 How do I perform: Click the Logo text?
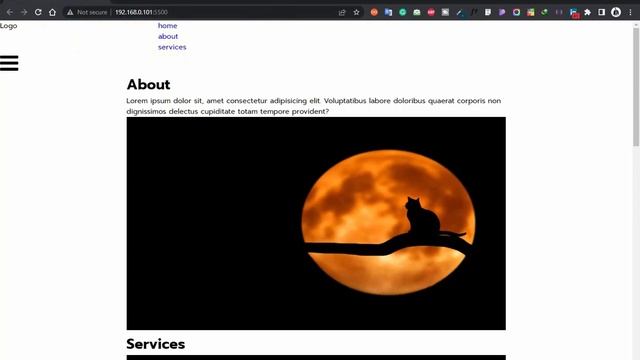[9, 26]
